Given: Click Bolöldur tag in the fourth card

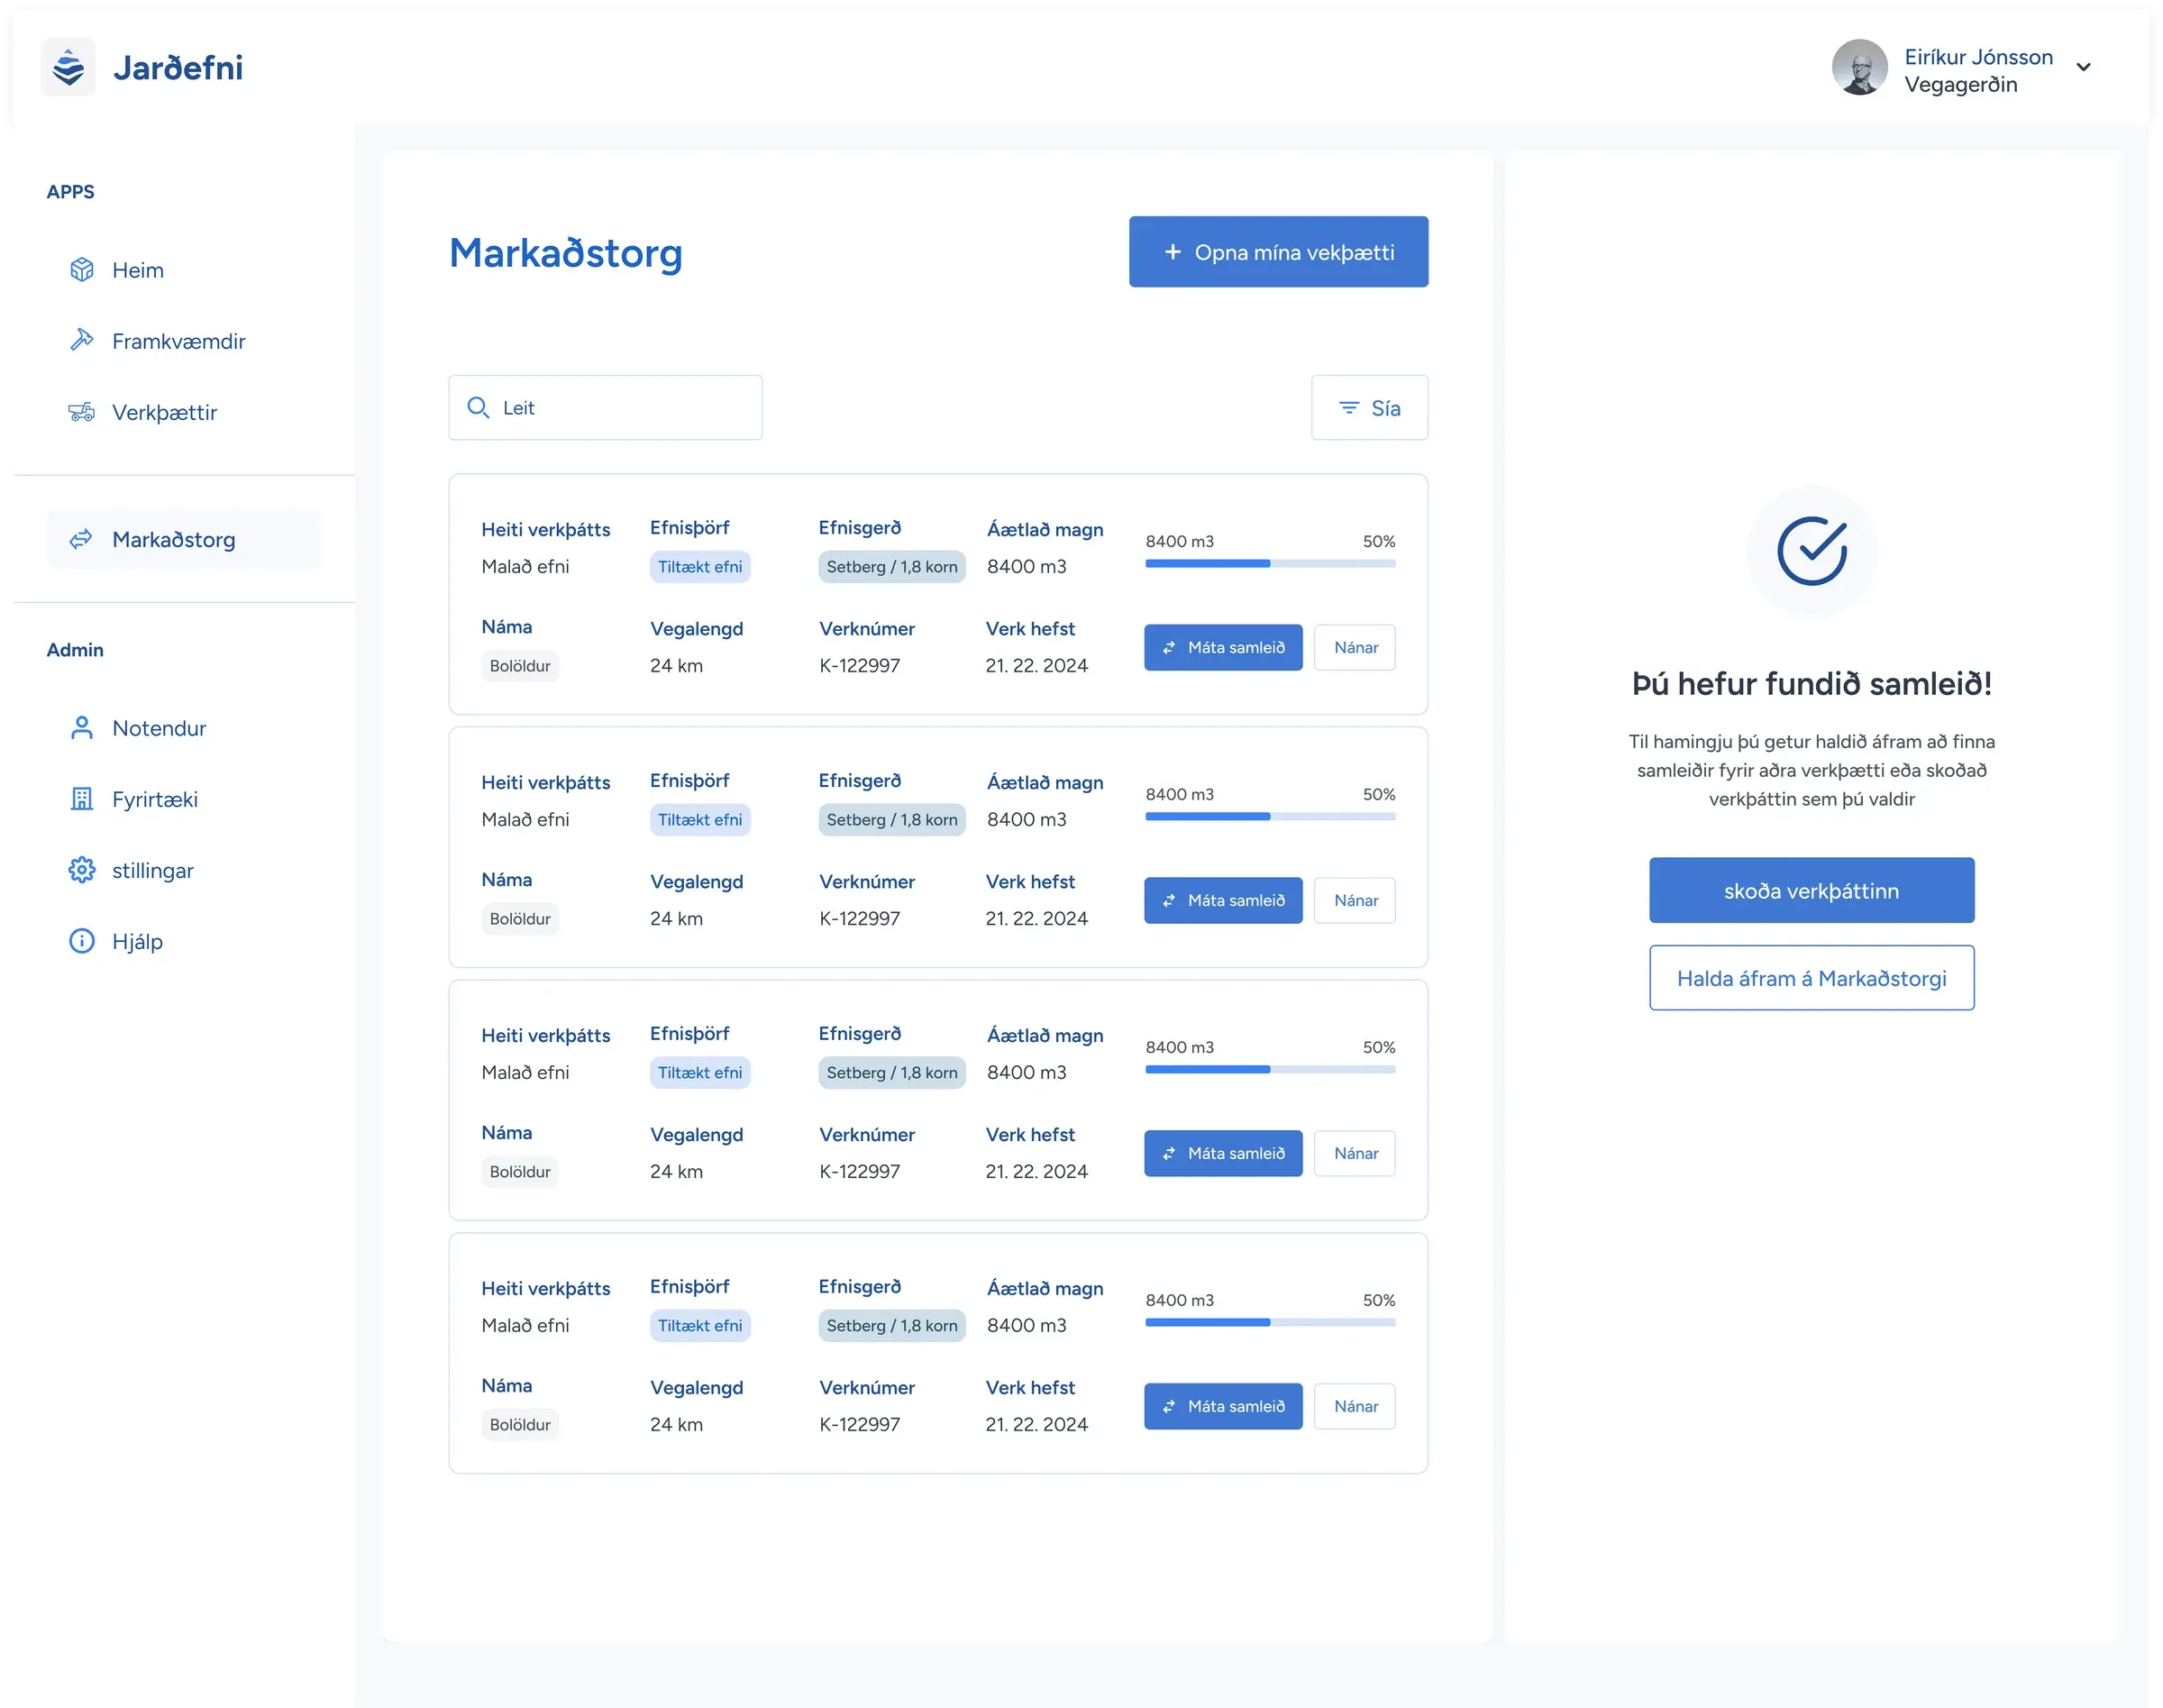Looking at the screenshot, I should pyautogui.click(x=520, y=1425).
